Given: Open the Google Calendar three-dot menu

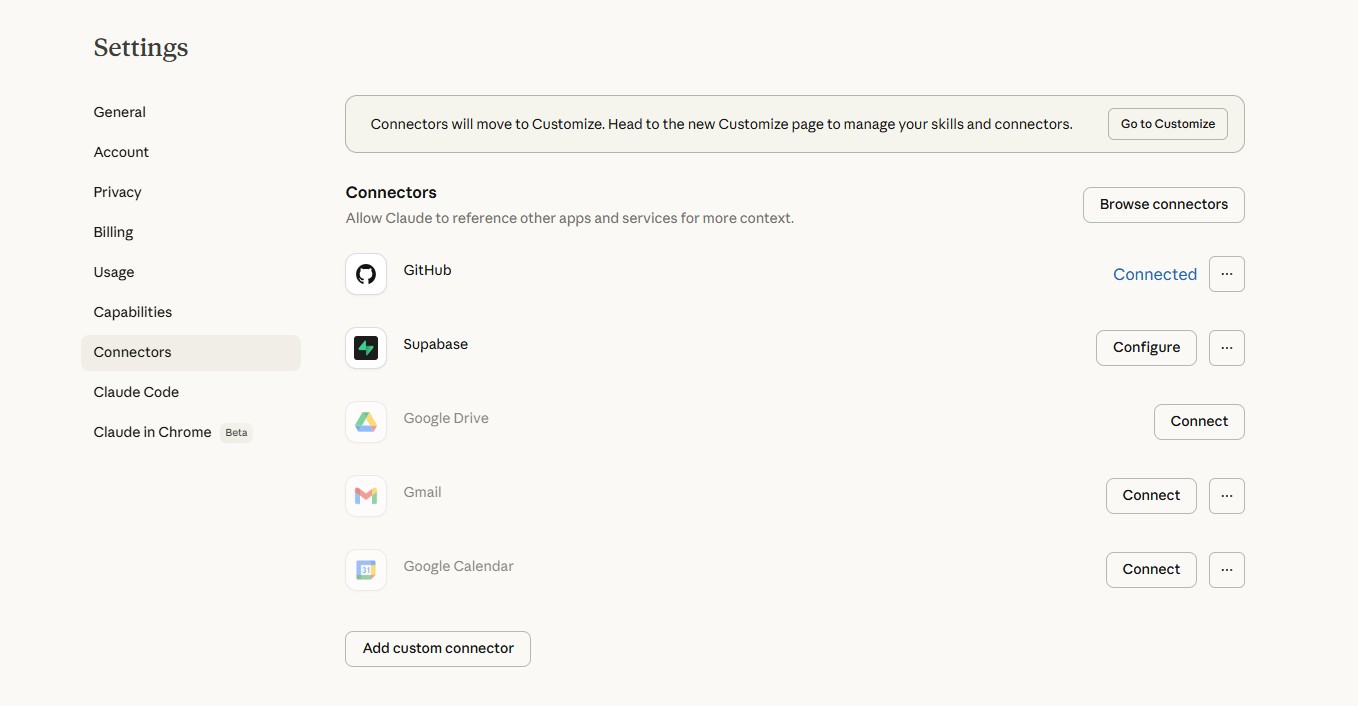Looking at the screenshot, I should 1226,570.
